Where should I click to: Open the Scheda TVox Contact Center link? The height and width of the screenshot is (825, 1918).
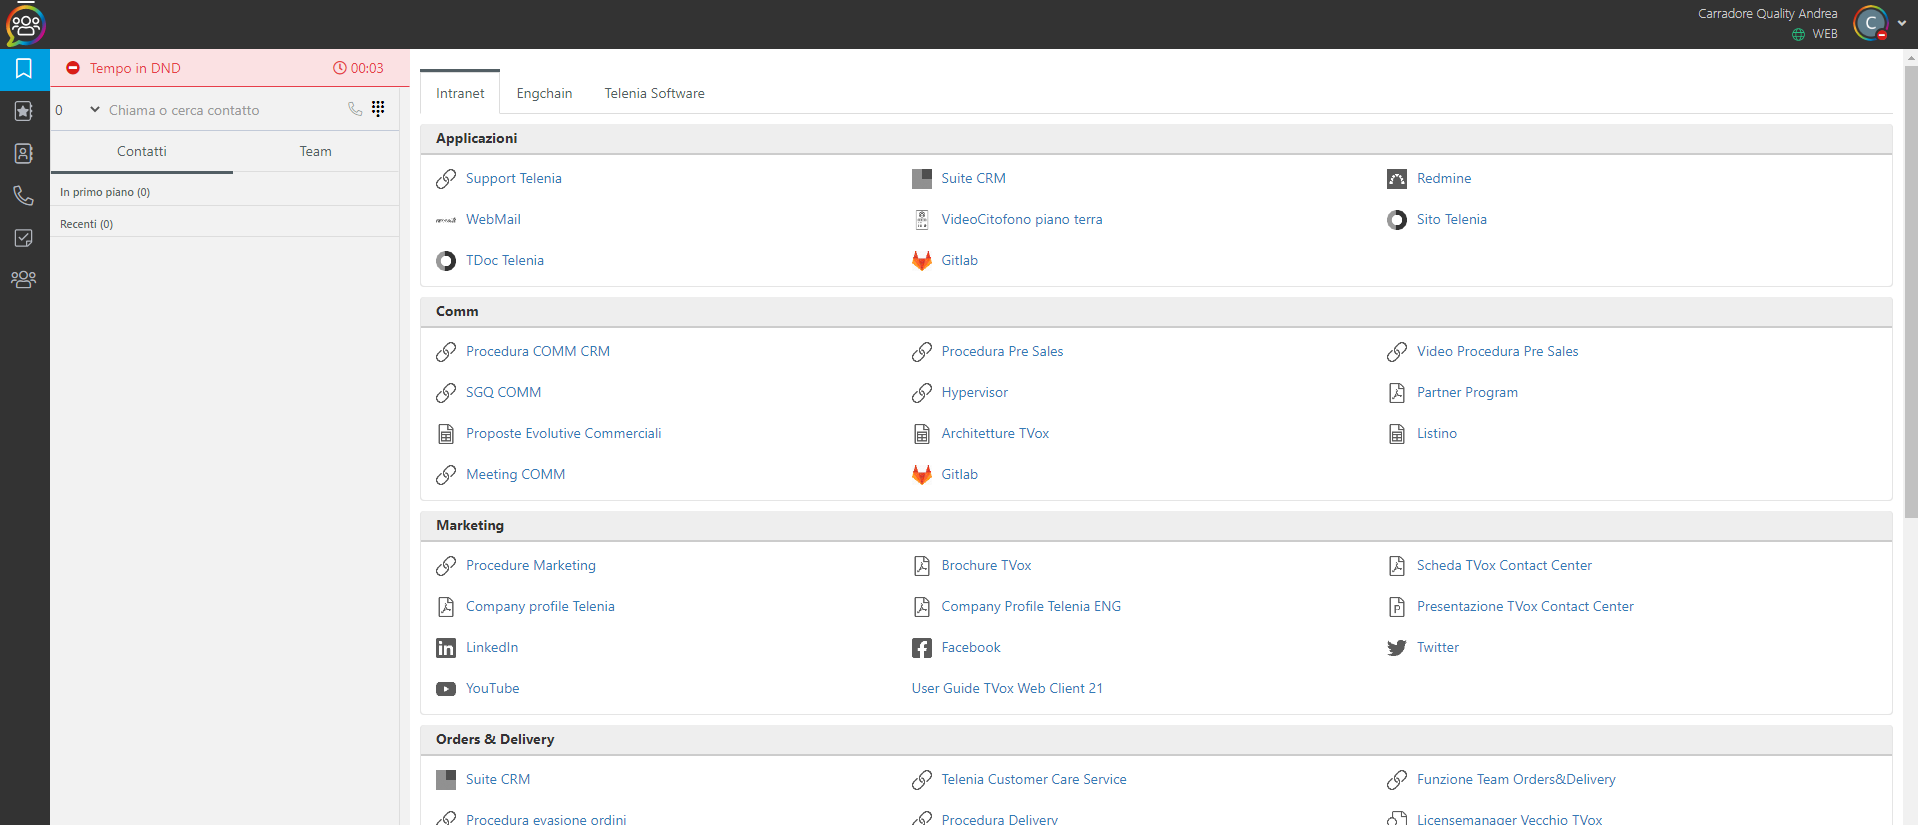pyautogui.click(x=1504, y=566)
